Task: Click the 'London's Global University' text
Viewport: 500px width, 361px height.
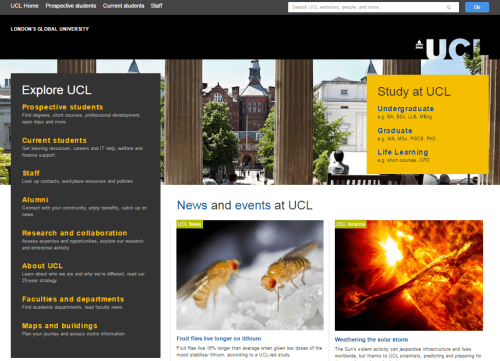Action: coord(50,29)
